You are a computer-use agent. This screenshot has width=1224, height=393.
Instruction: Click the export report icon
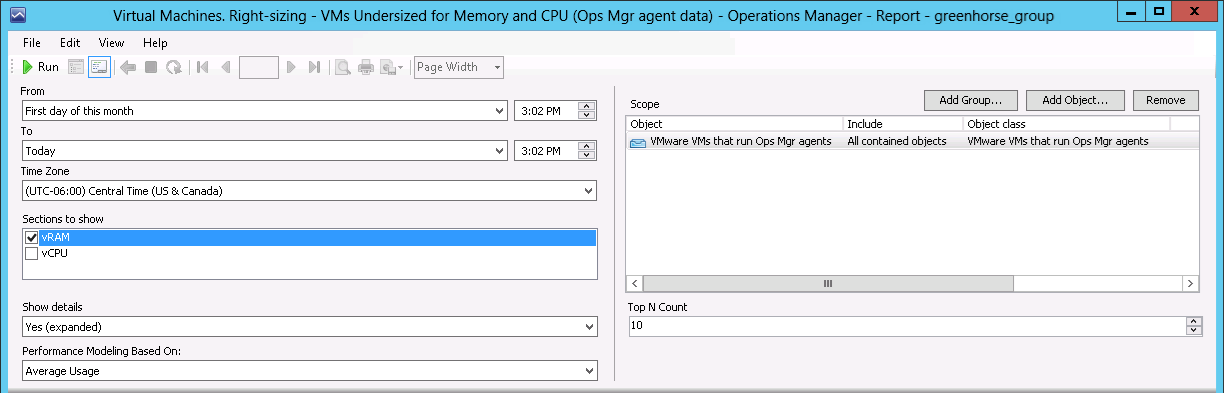tap(393, 67)
